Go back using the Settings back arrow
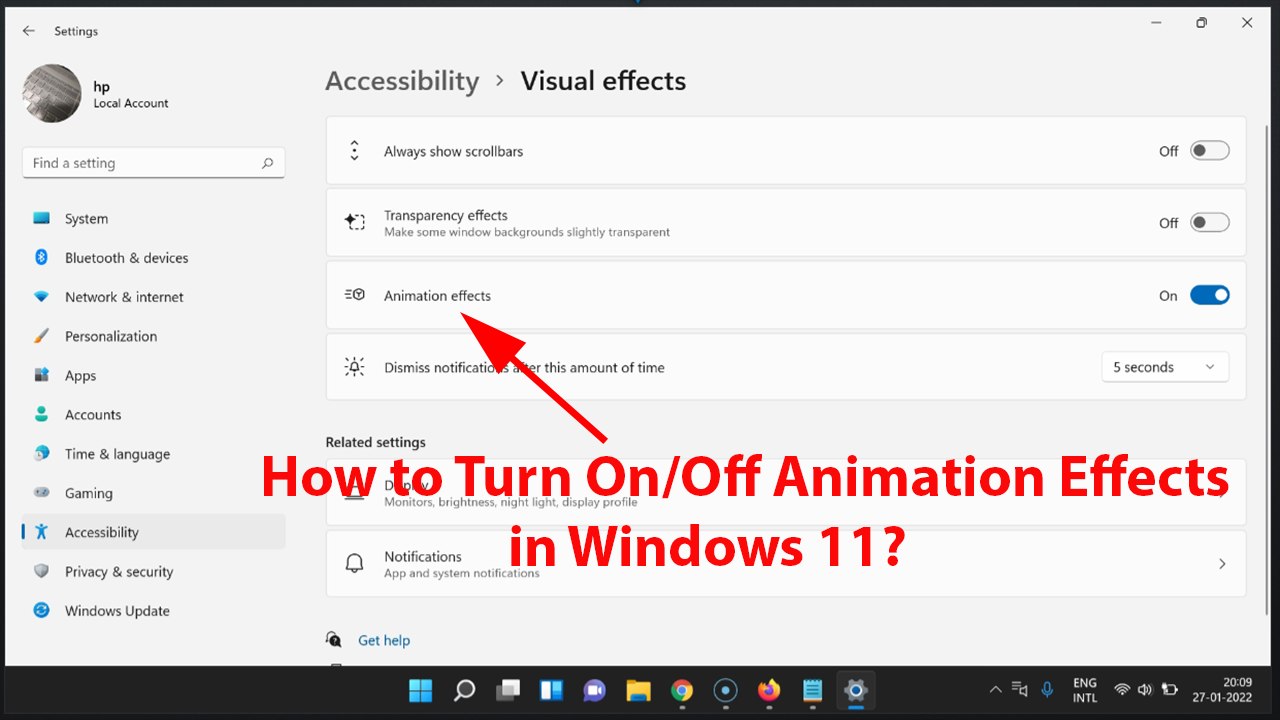 pyautogui.click(x=28, y=31)
